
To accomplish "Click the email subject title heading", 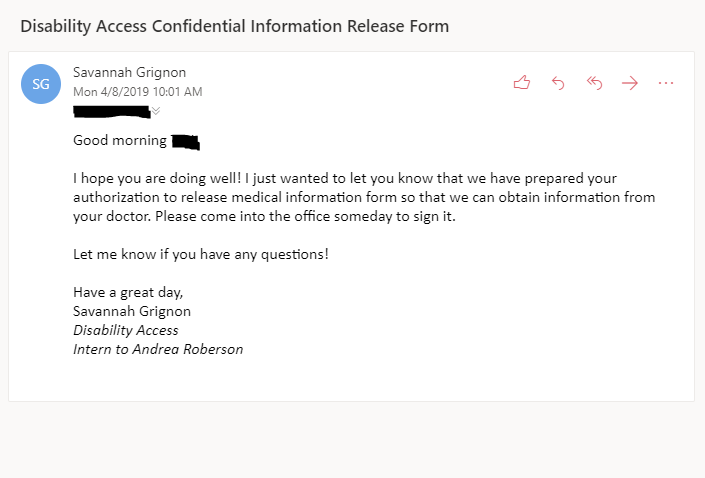I will 234,26.
